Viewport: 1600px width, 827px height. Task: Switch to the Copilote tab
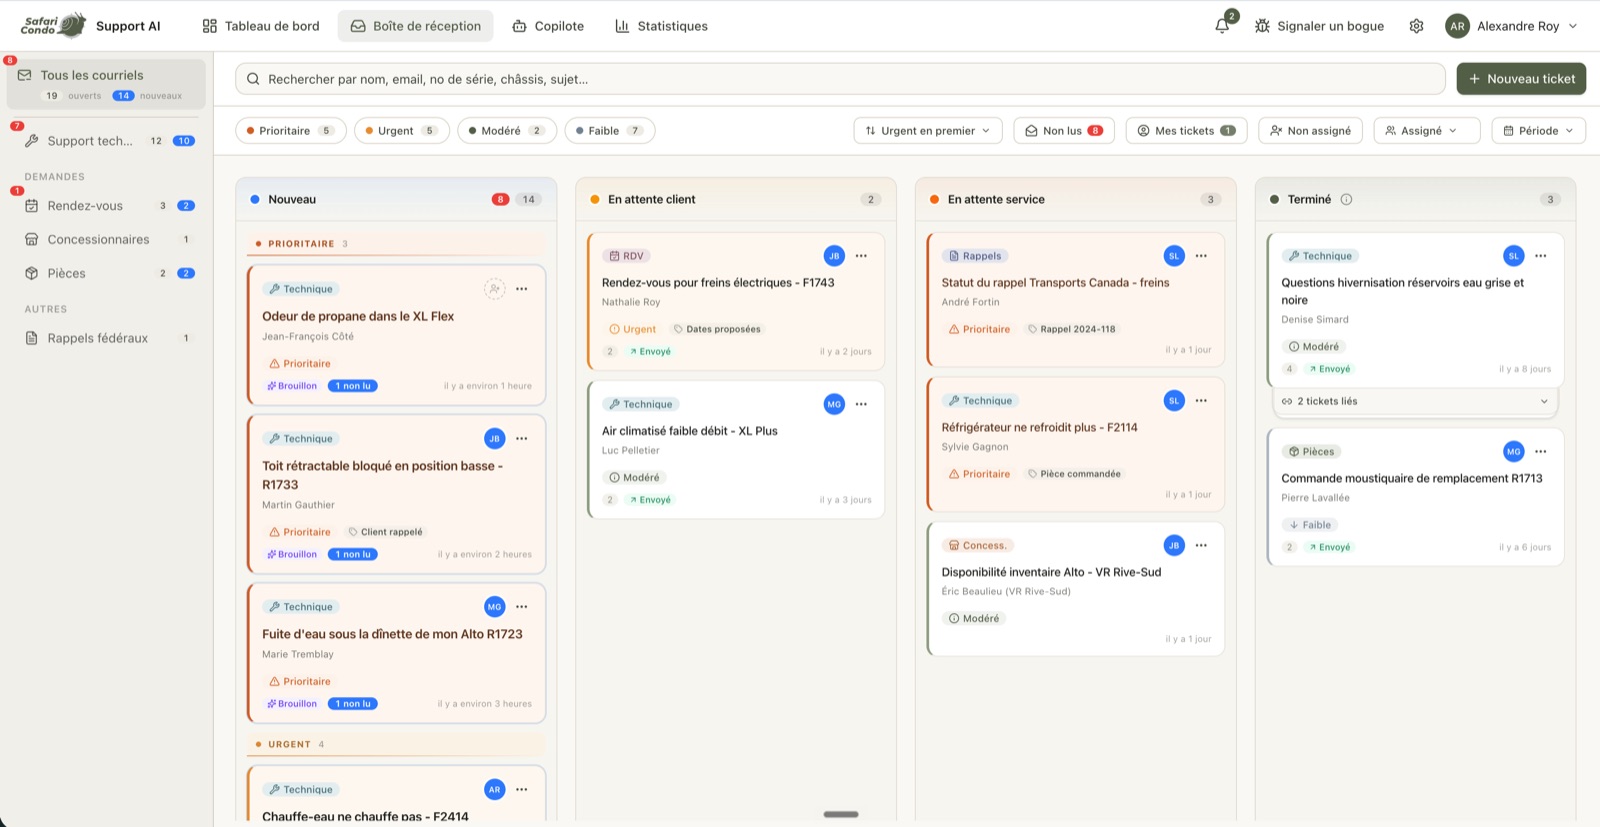coord(548,26)
